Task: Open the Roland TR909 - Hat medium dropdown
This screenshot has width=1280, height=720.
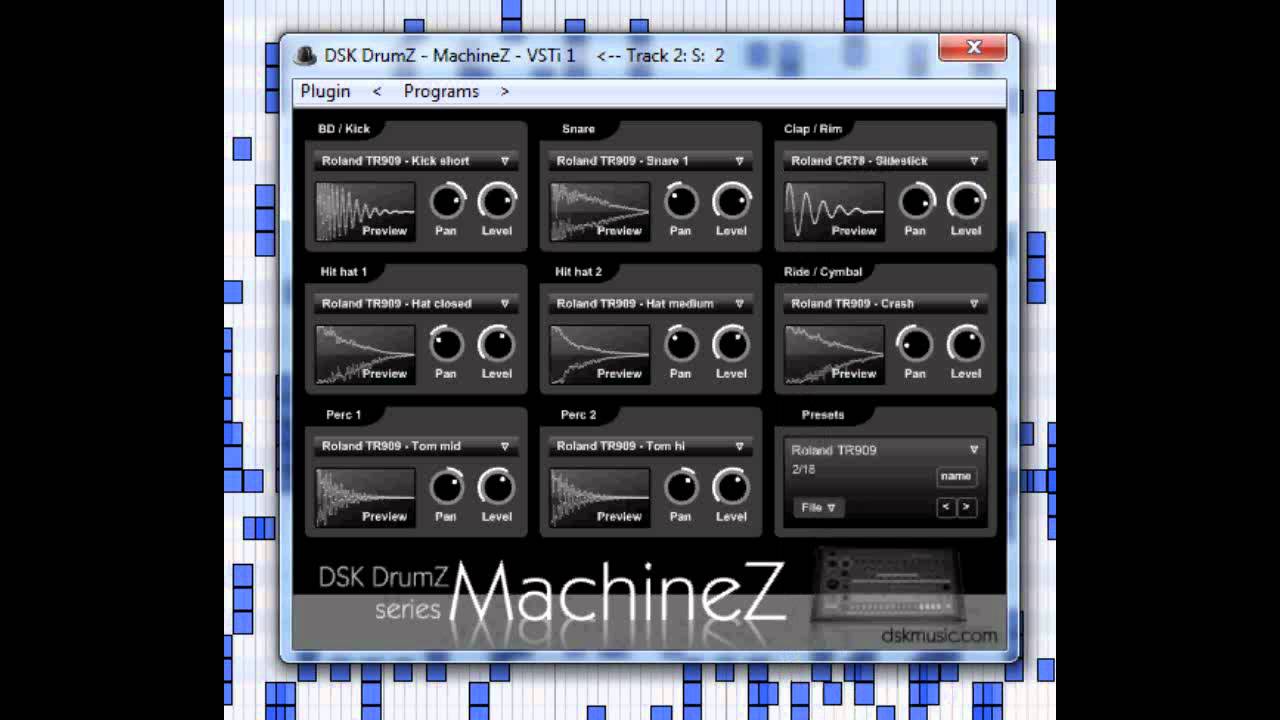Action: (x=650, y=304)
